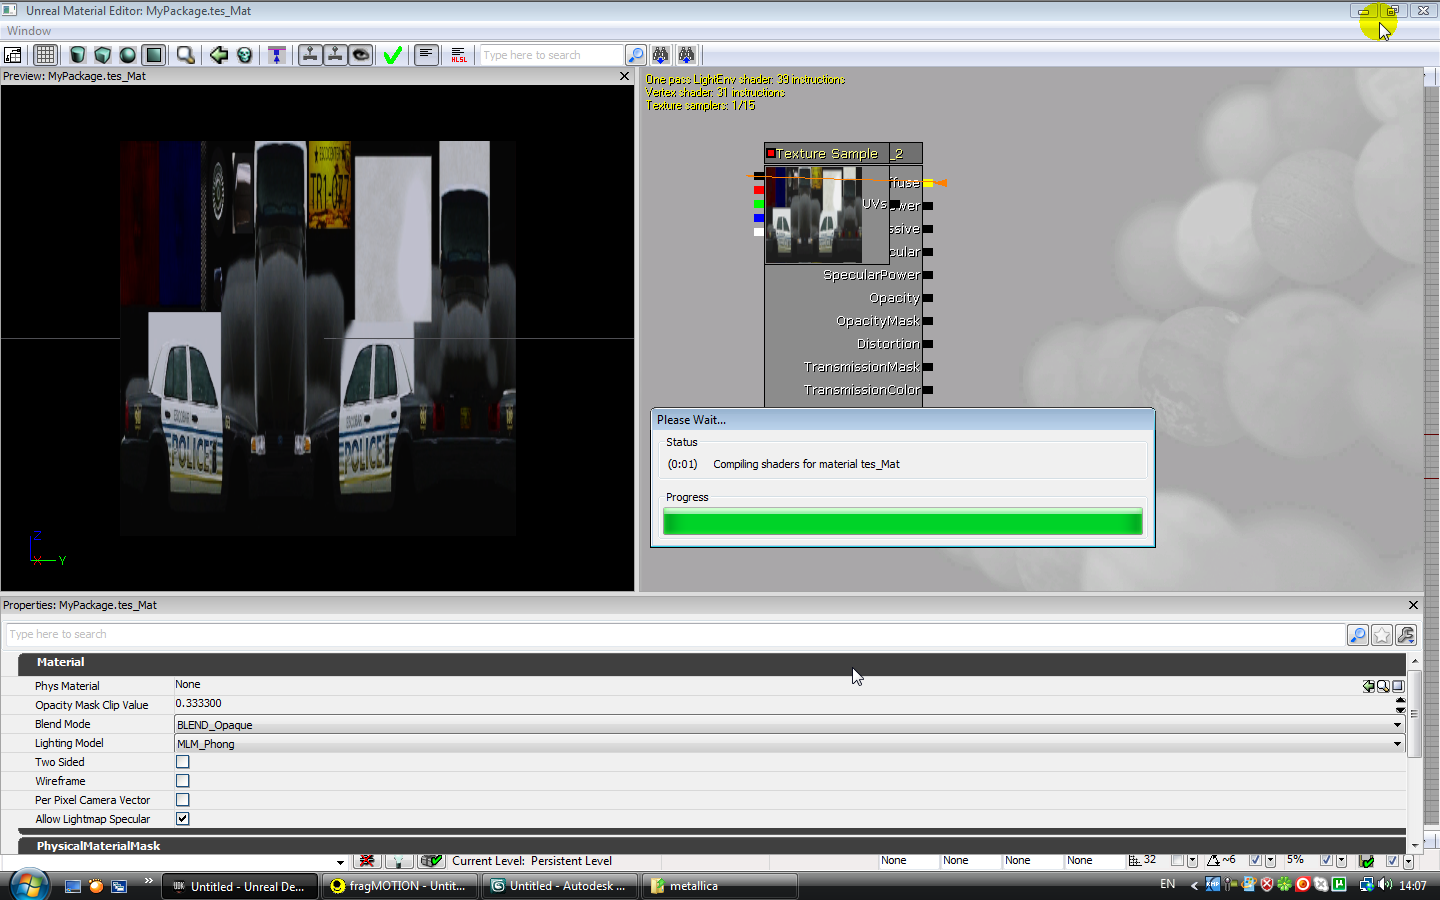Click the green arrow icon for Phys Material
1440x900 pixels.
(x=1369, y=686)
